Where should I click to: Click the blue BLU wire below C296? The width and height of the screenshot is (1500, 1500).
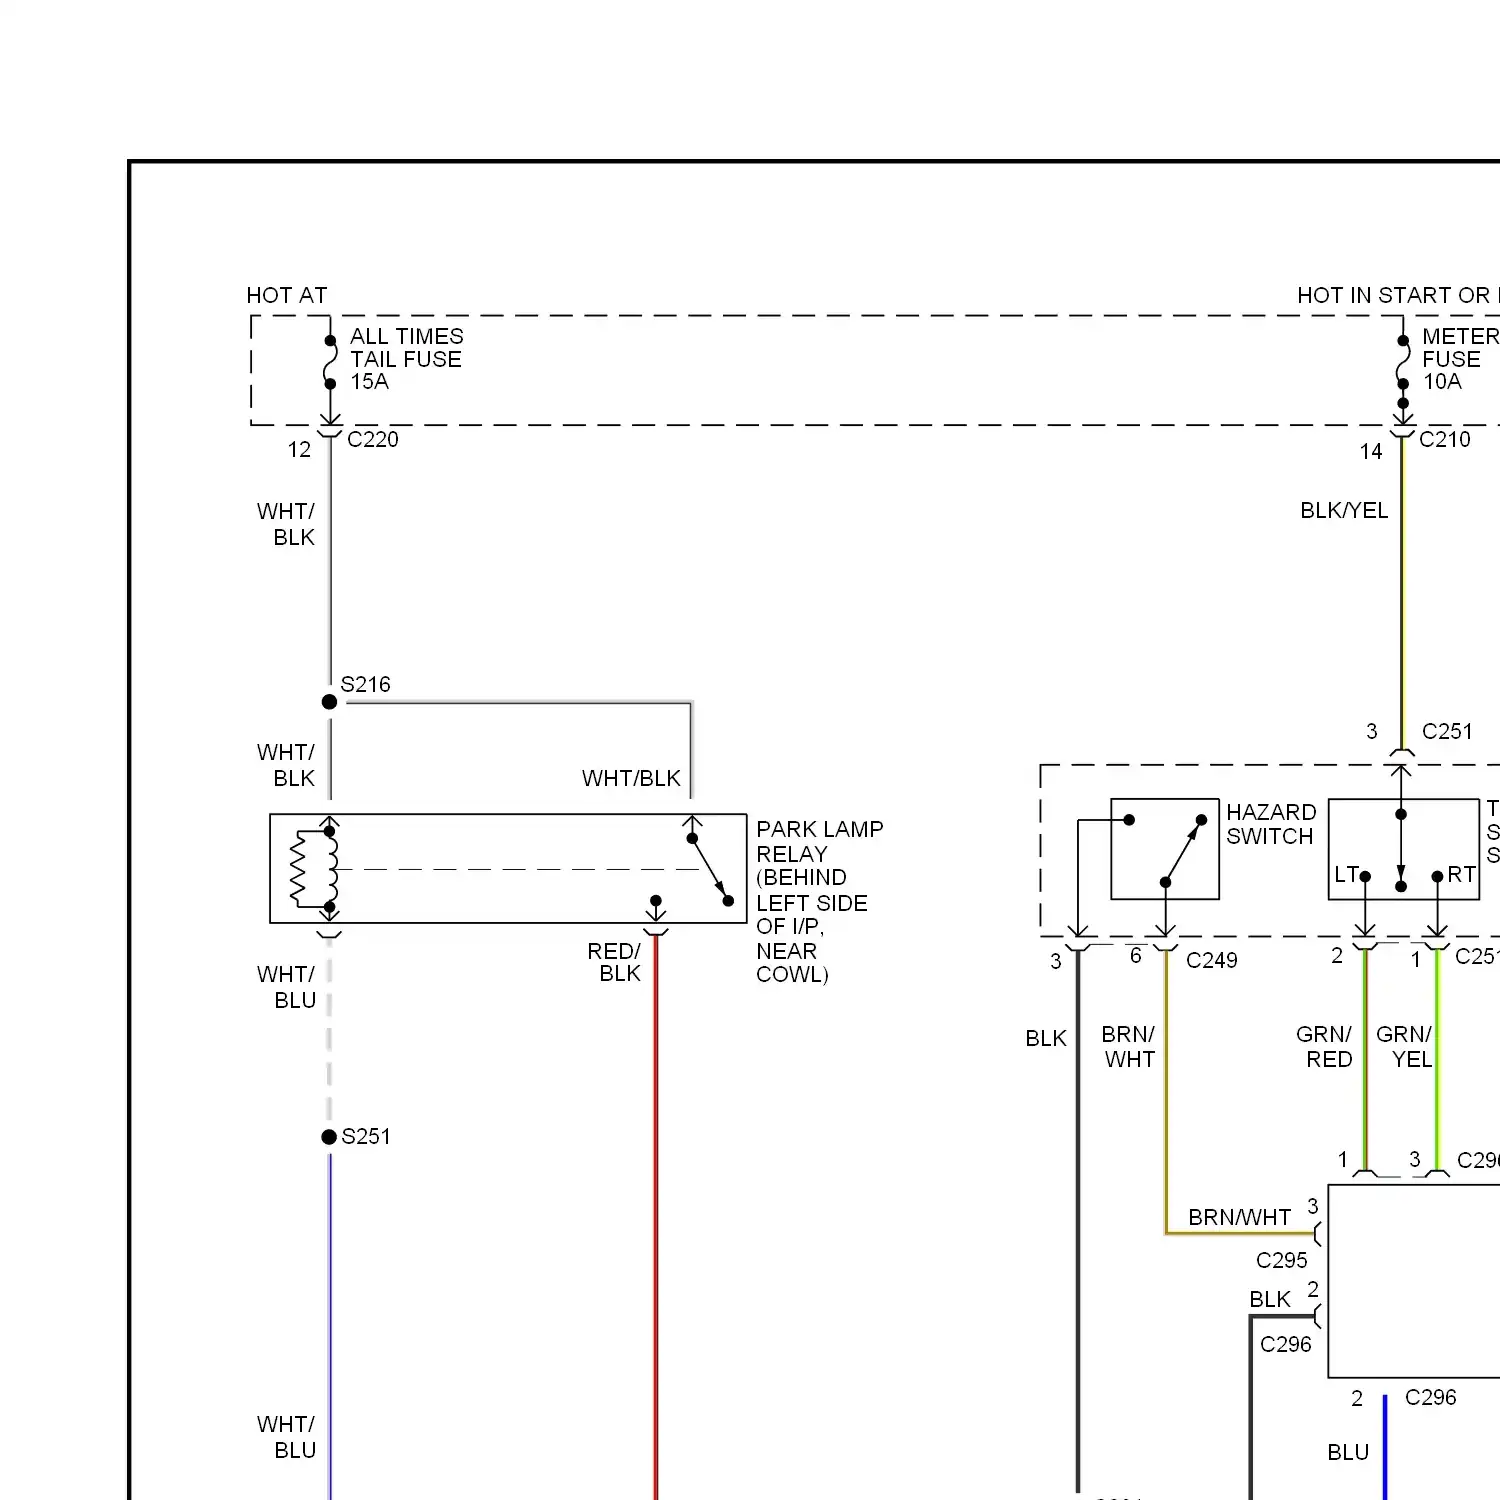coord(1385,1447)
